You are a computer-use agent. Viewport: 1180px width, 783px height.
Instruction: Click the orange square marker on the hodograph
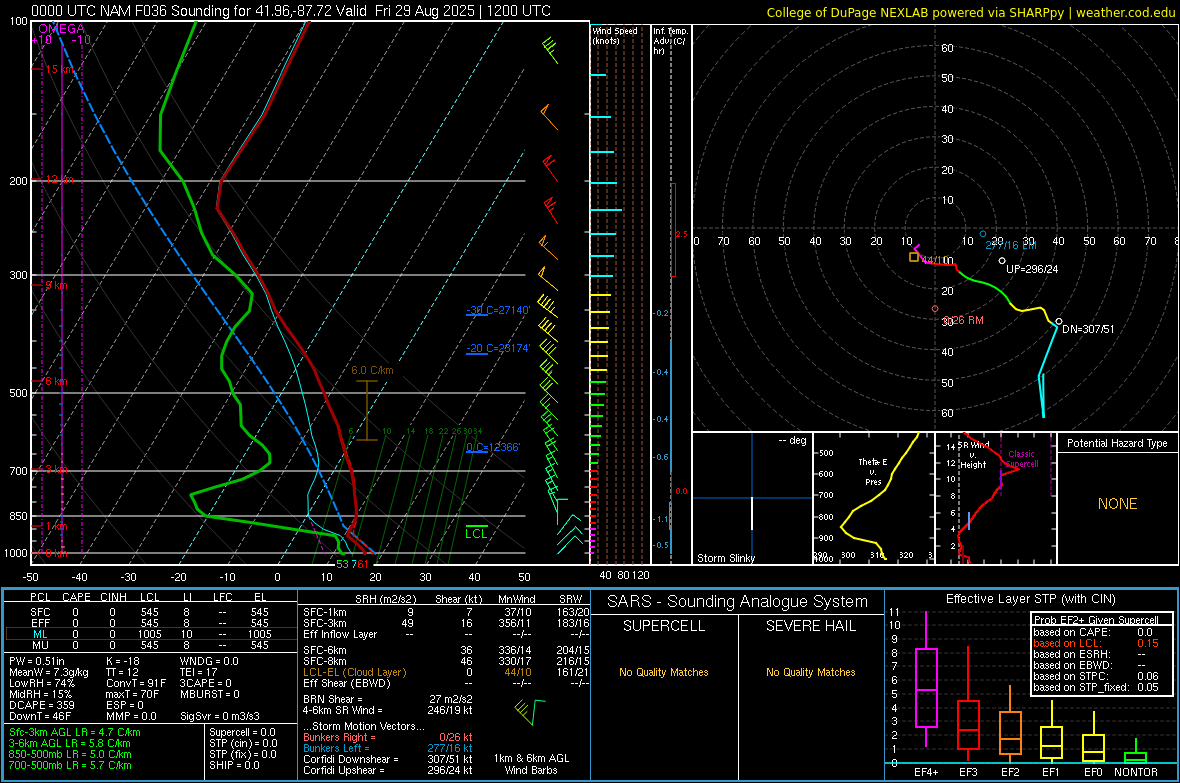[914, 257]
